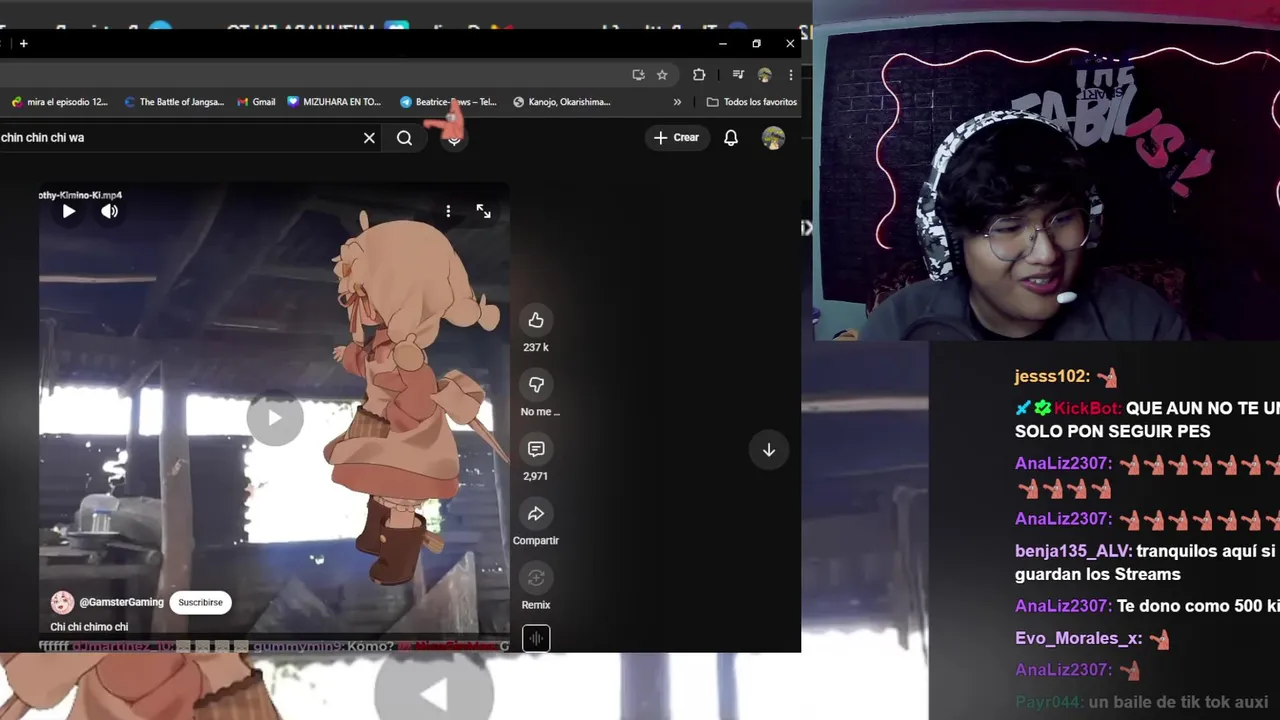Screen dimensions: 1280x720
Task: Click jess102 username in stream chat
Action: click(1052, 376)
